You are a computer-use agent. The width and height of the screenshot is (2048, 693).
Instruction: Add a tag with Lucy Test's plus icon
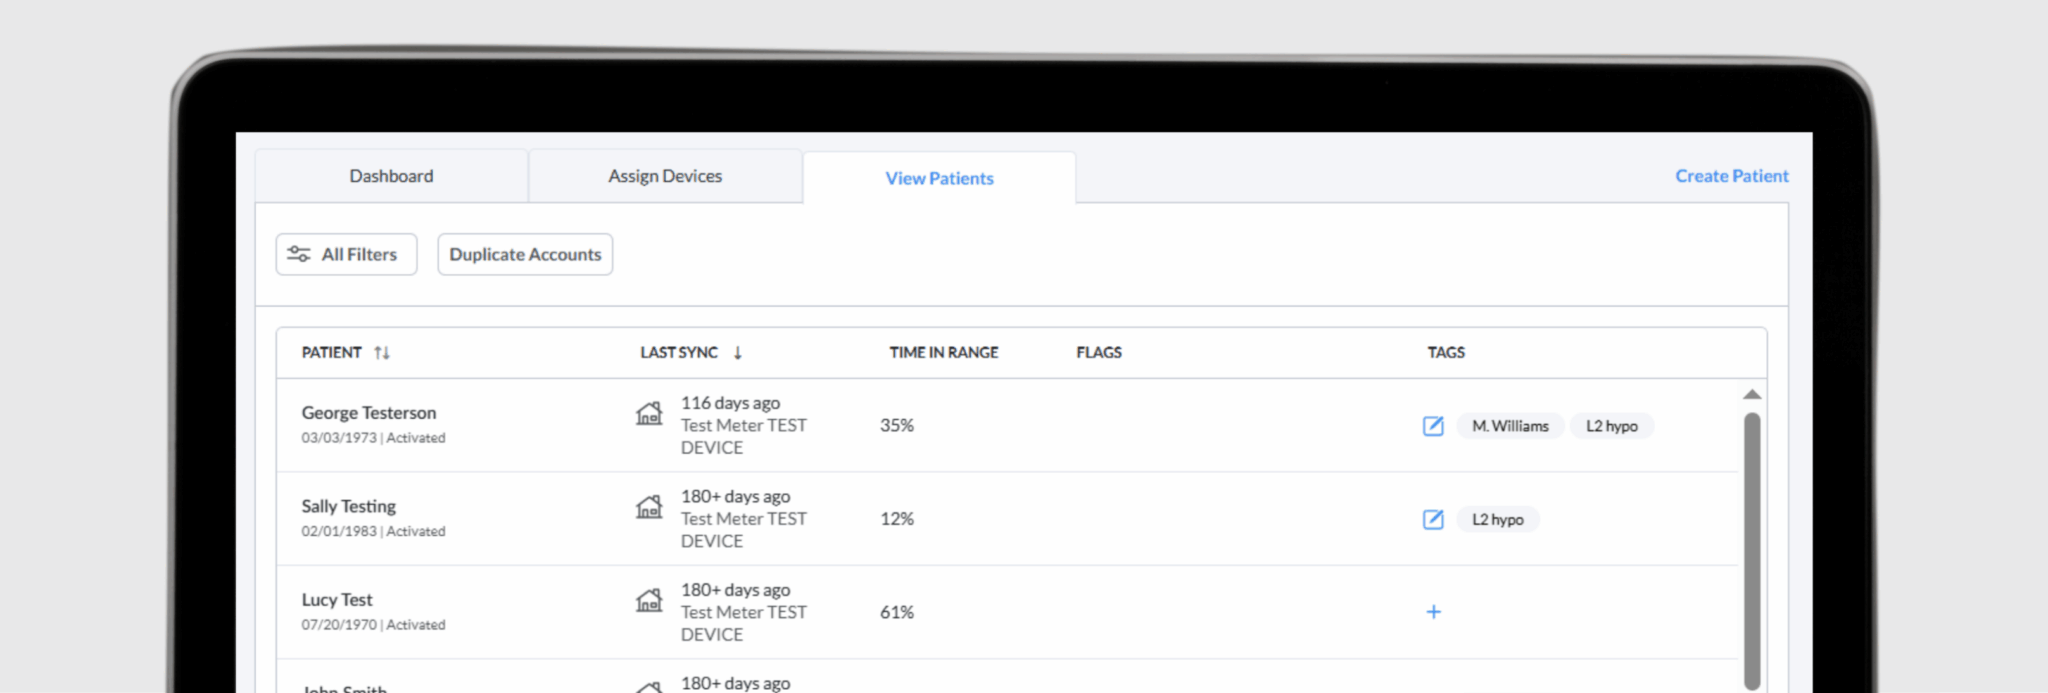[1433, 612]
